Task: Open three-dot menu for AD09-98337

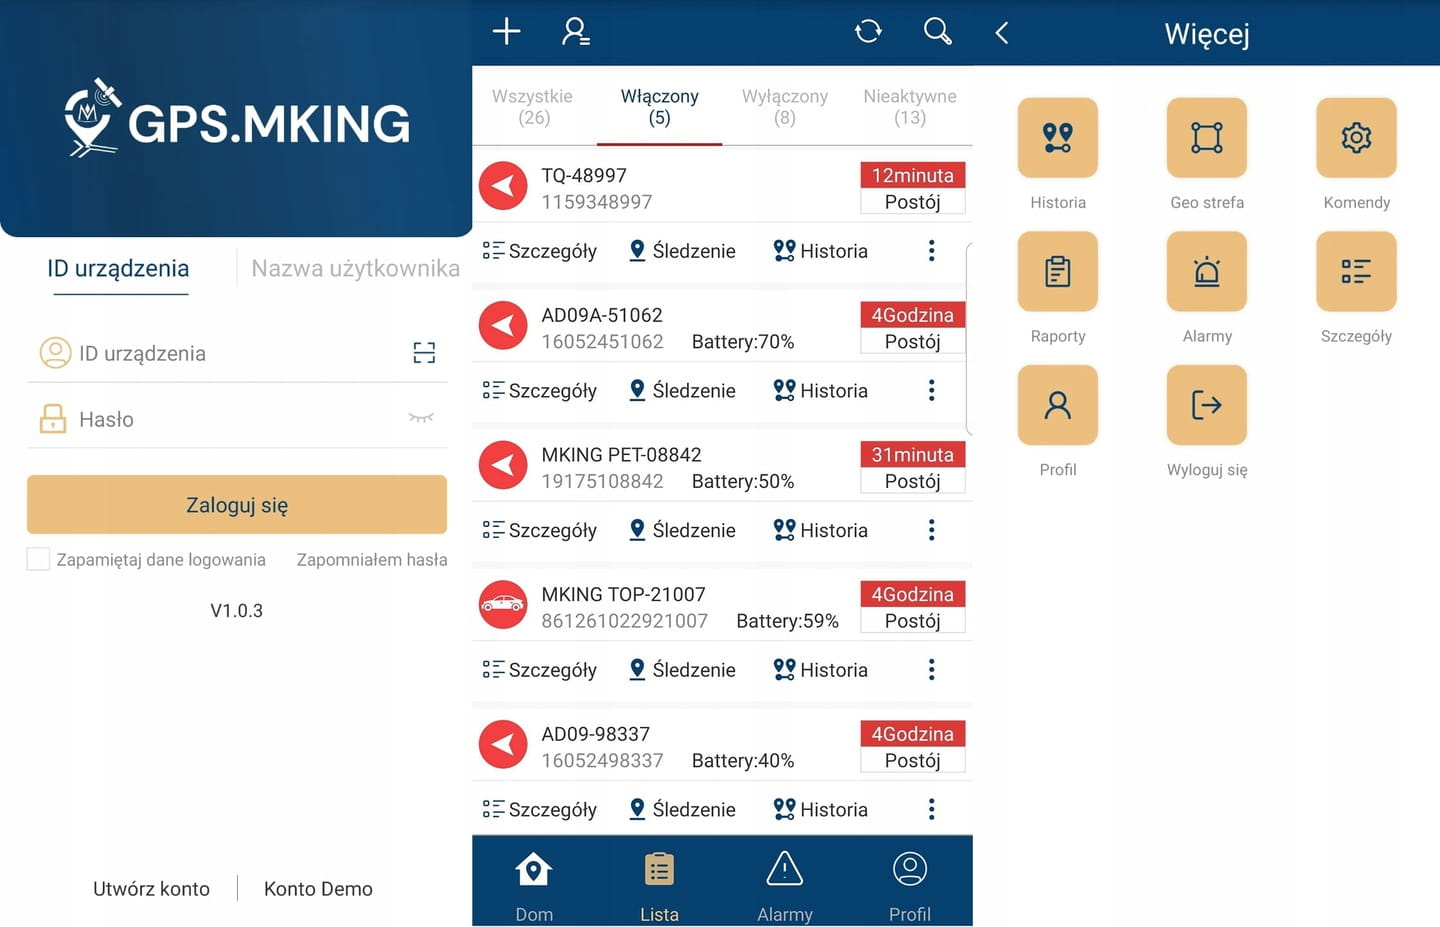Action: 931,809
